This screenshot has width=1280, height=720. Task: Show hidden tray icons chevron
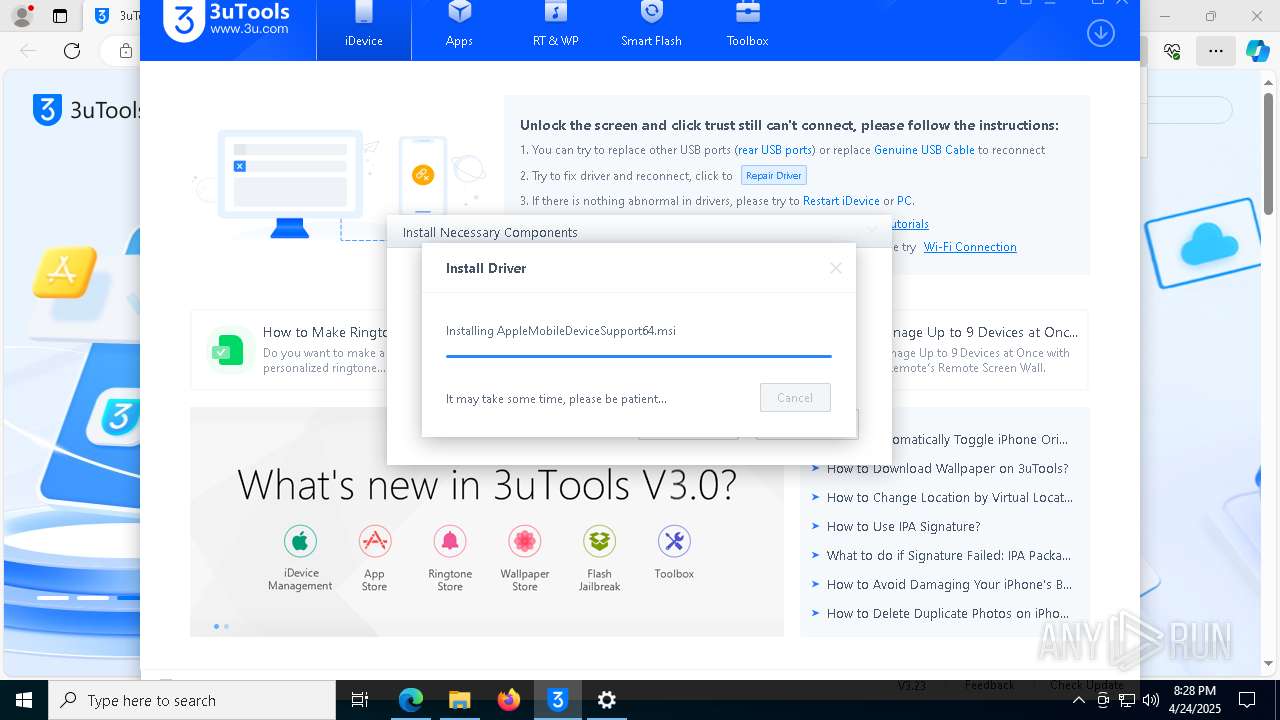pos(1079,700)
